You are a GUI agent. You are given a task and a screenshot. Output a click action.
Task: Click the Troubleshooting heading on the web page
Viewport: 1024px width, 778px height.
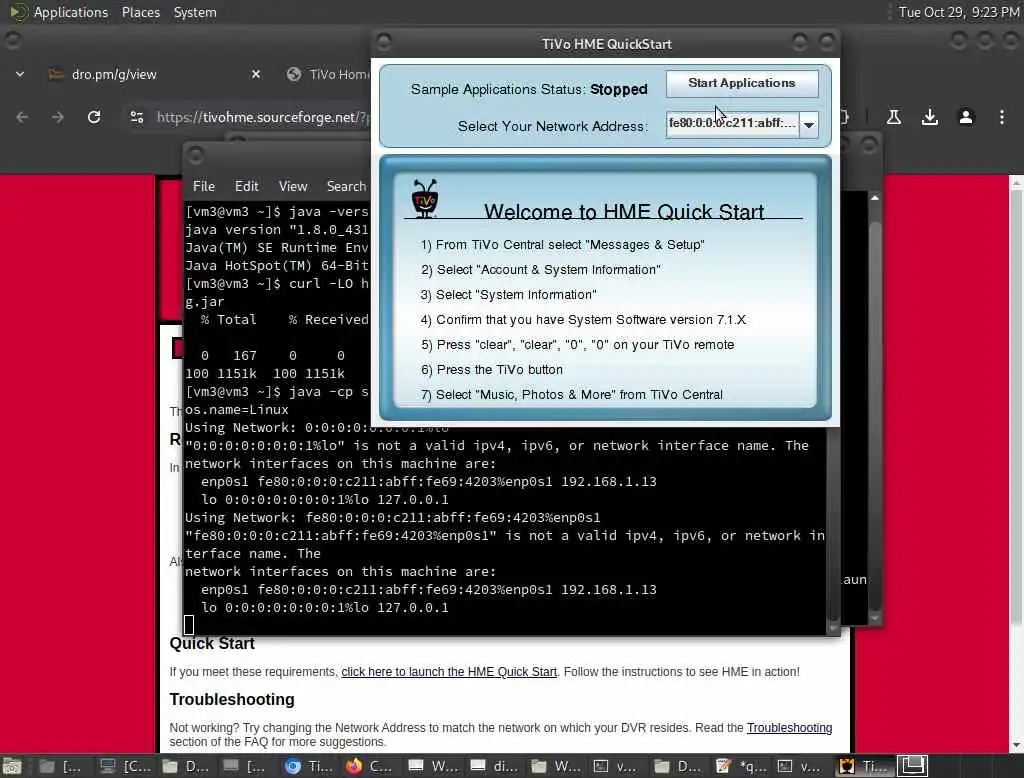click(x=232, y=700)
